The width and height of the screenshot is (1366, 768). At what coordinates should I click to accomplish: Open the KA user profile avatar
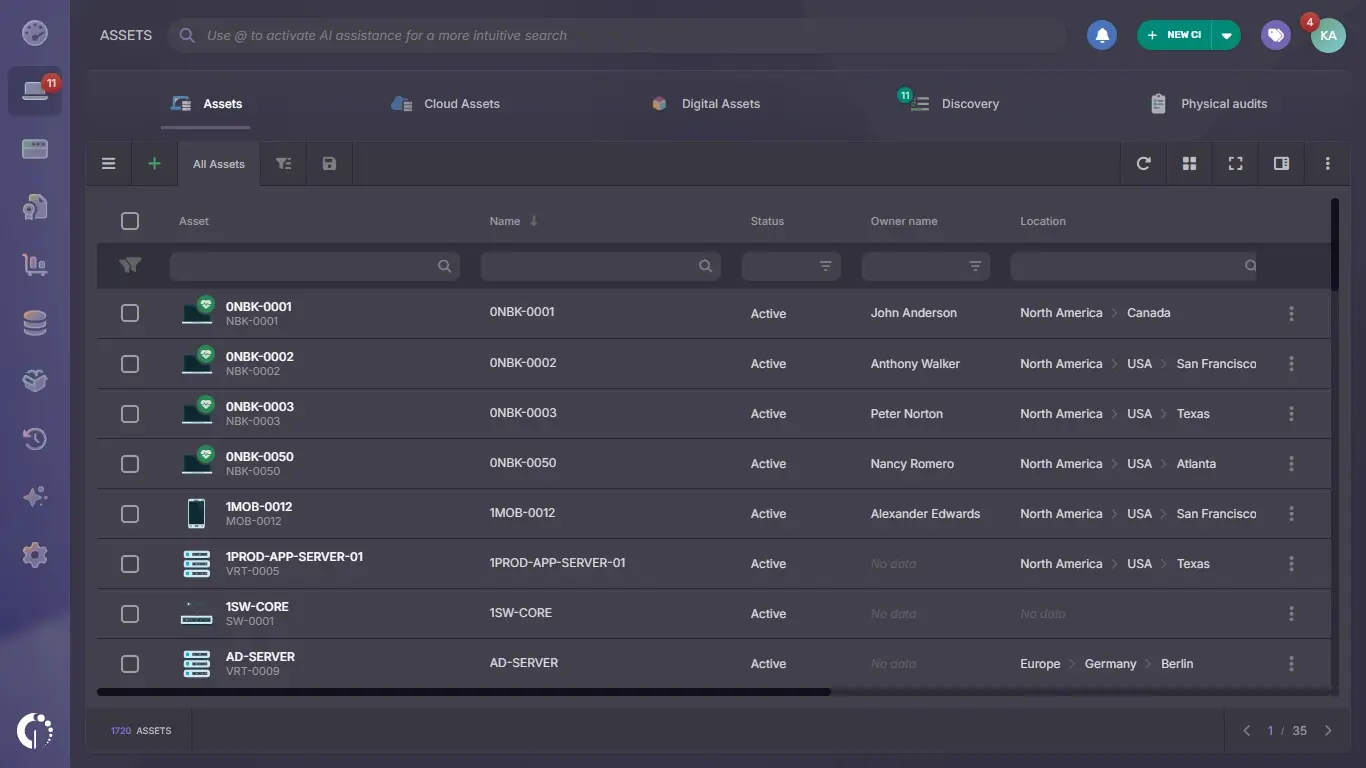[1328, 35]
